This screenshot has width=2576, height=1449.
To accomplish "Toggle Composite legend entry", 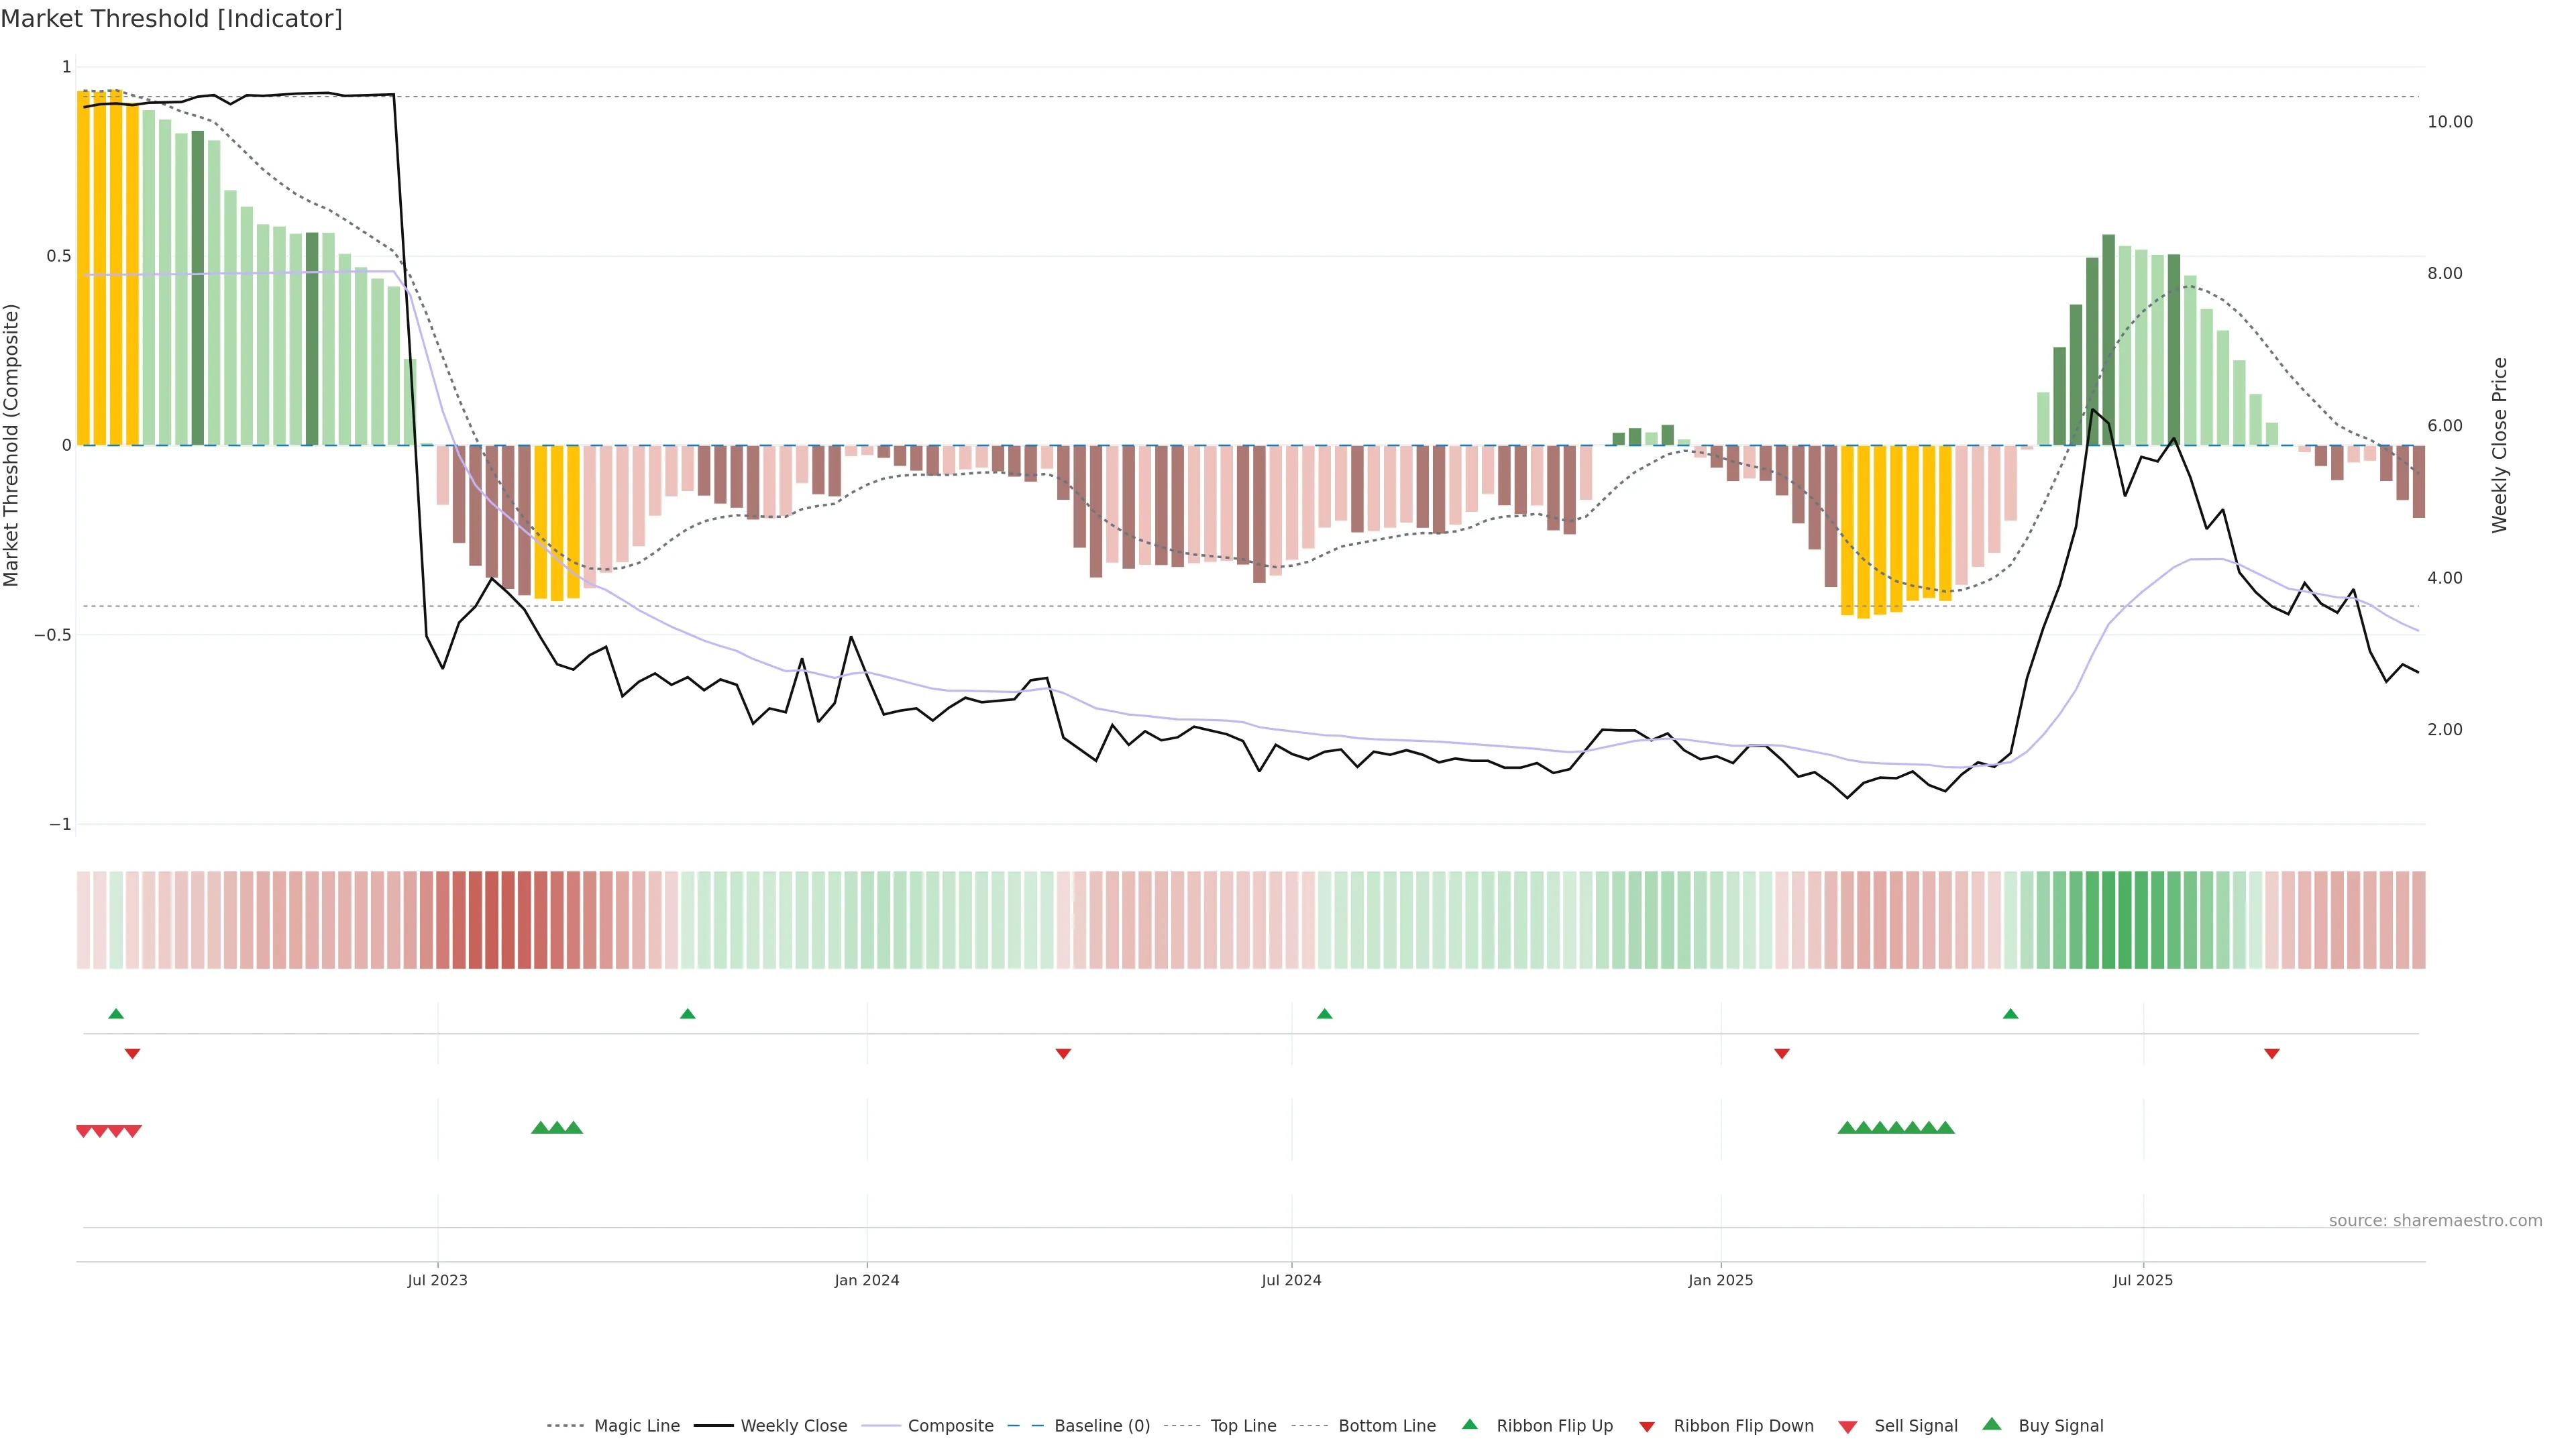I will click(x=950, y=1426).
